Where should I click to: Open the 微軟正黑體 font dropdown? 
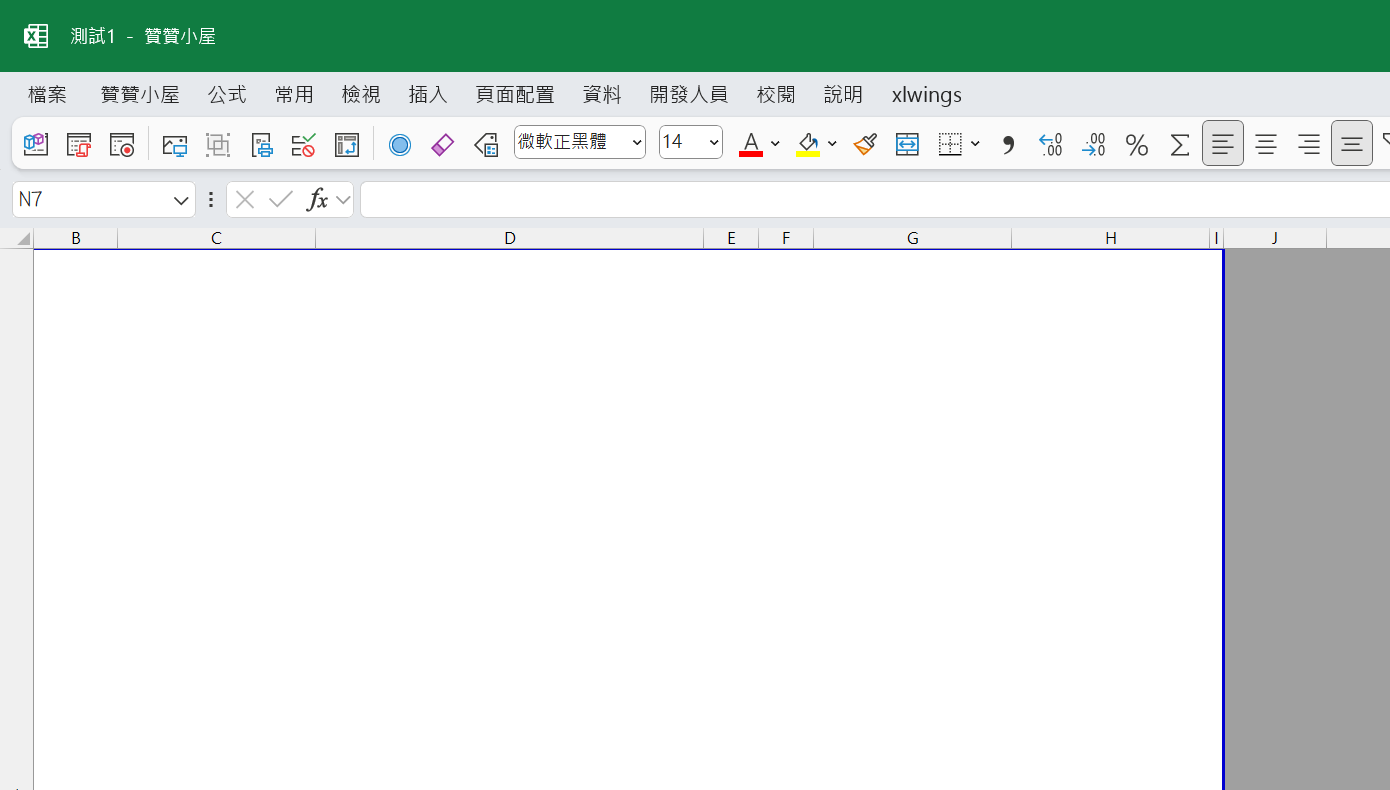point(638,143)
